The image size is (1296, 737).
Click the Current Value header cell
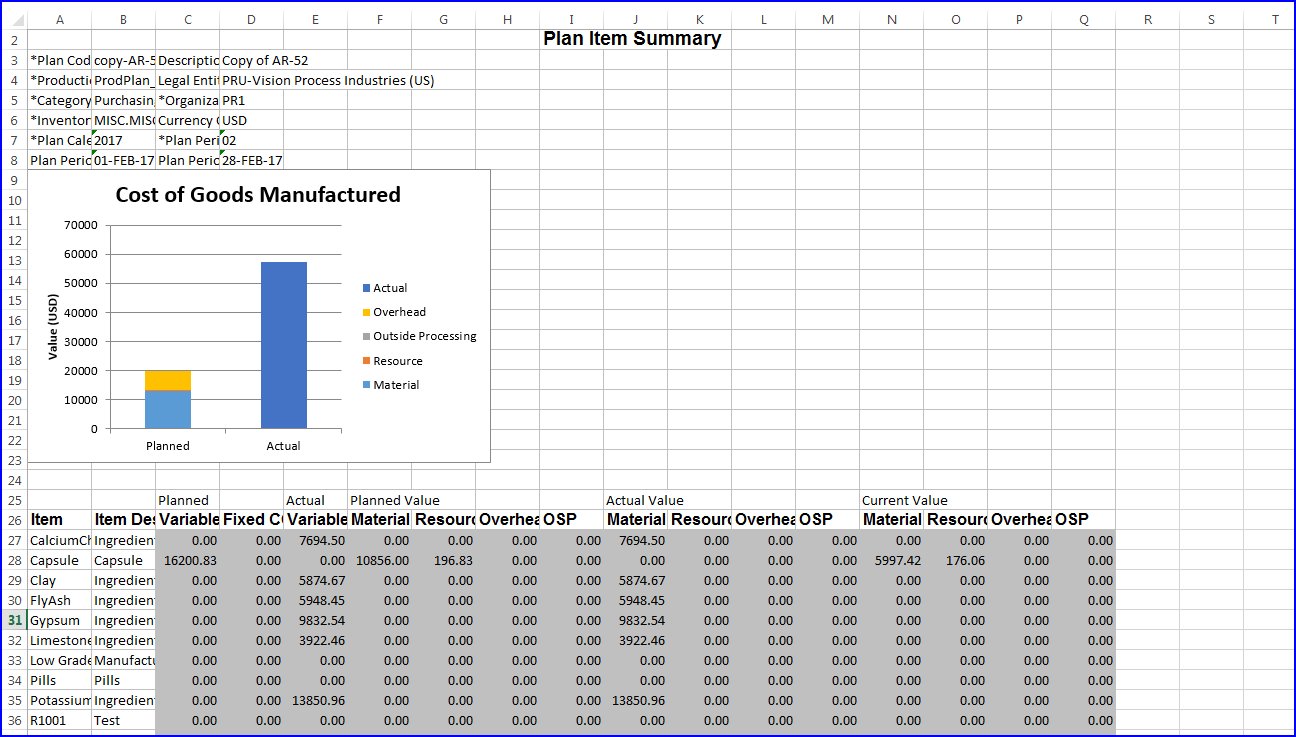(x=904, y=500)
